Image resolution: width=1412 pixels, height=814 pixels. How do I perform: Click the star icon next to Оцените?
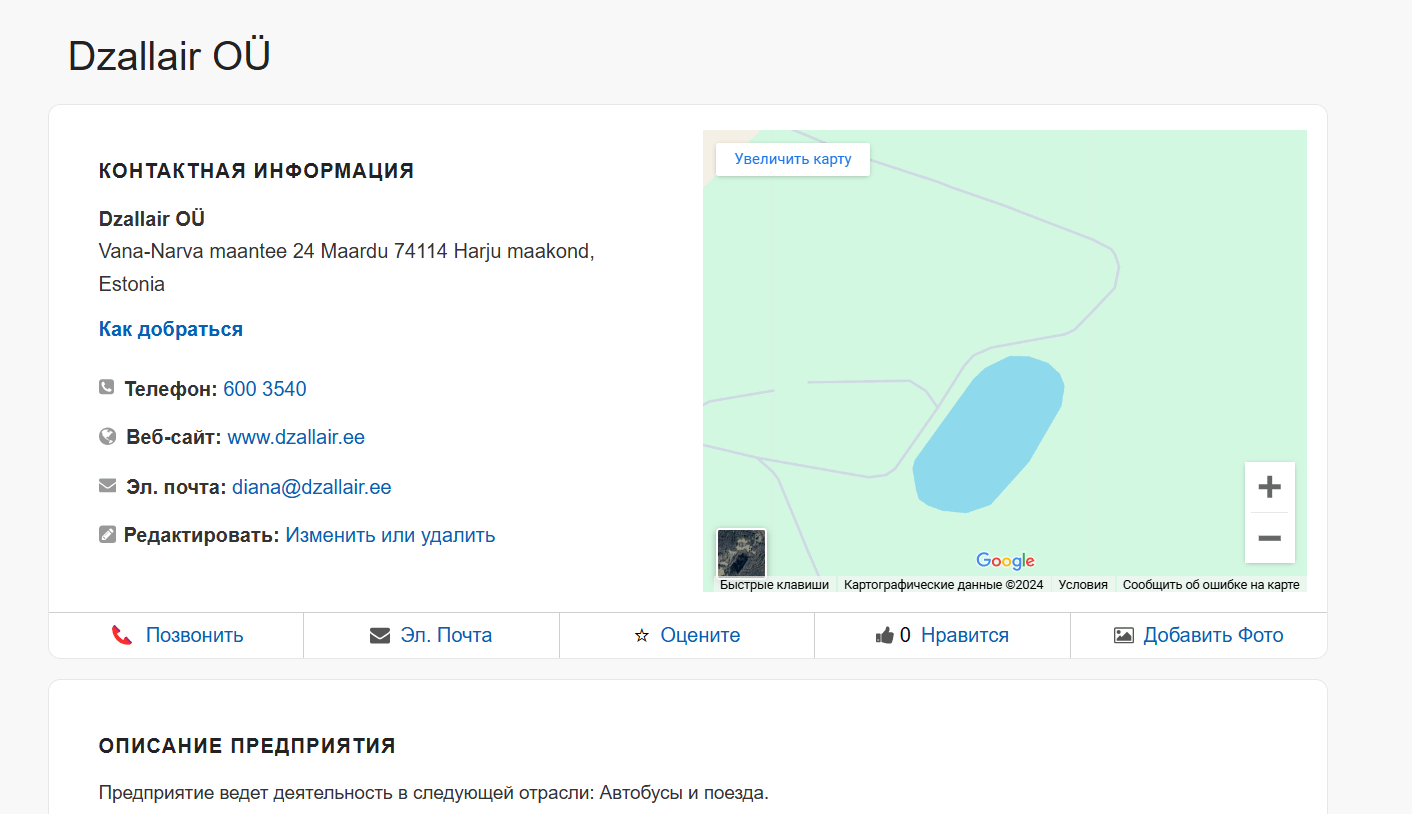(x=642, y=635)
